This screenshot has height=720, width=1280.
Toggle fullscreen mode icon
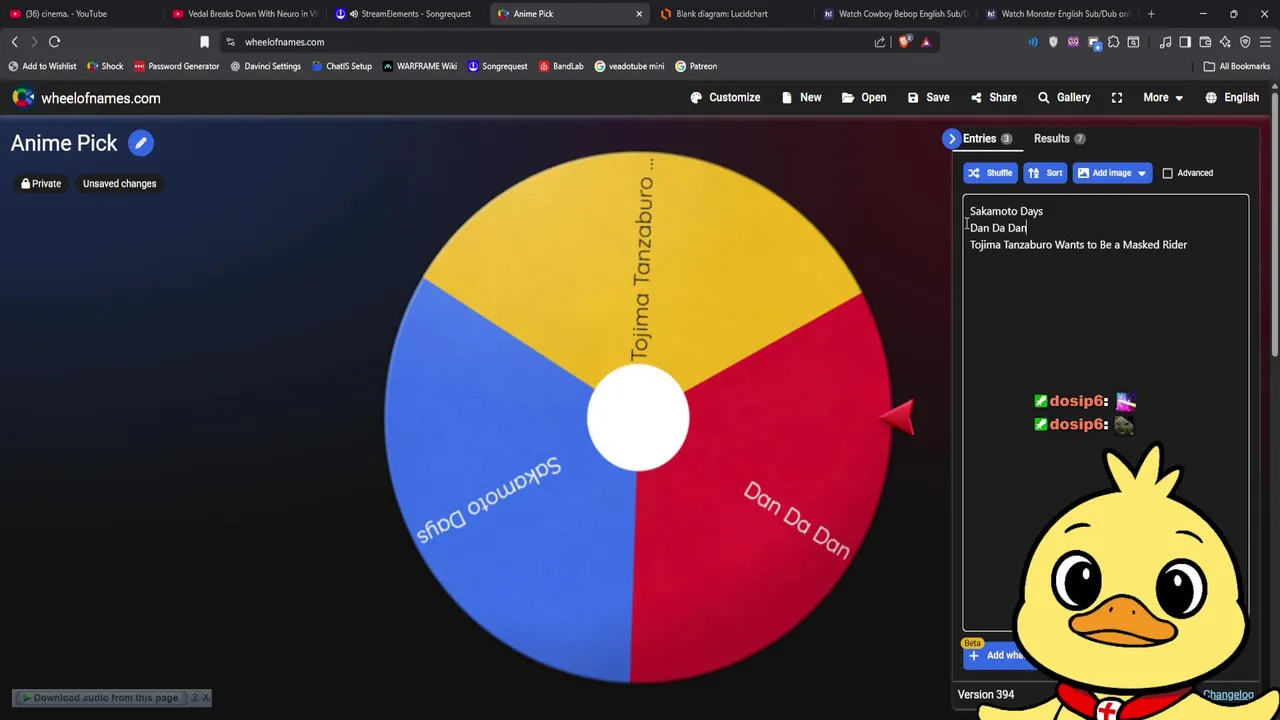click(x=1117, y=98)
